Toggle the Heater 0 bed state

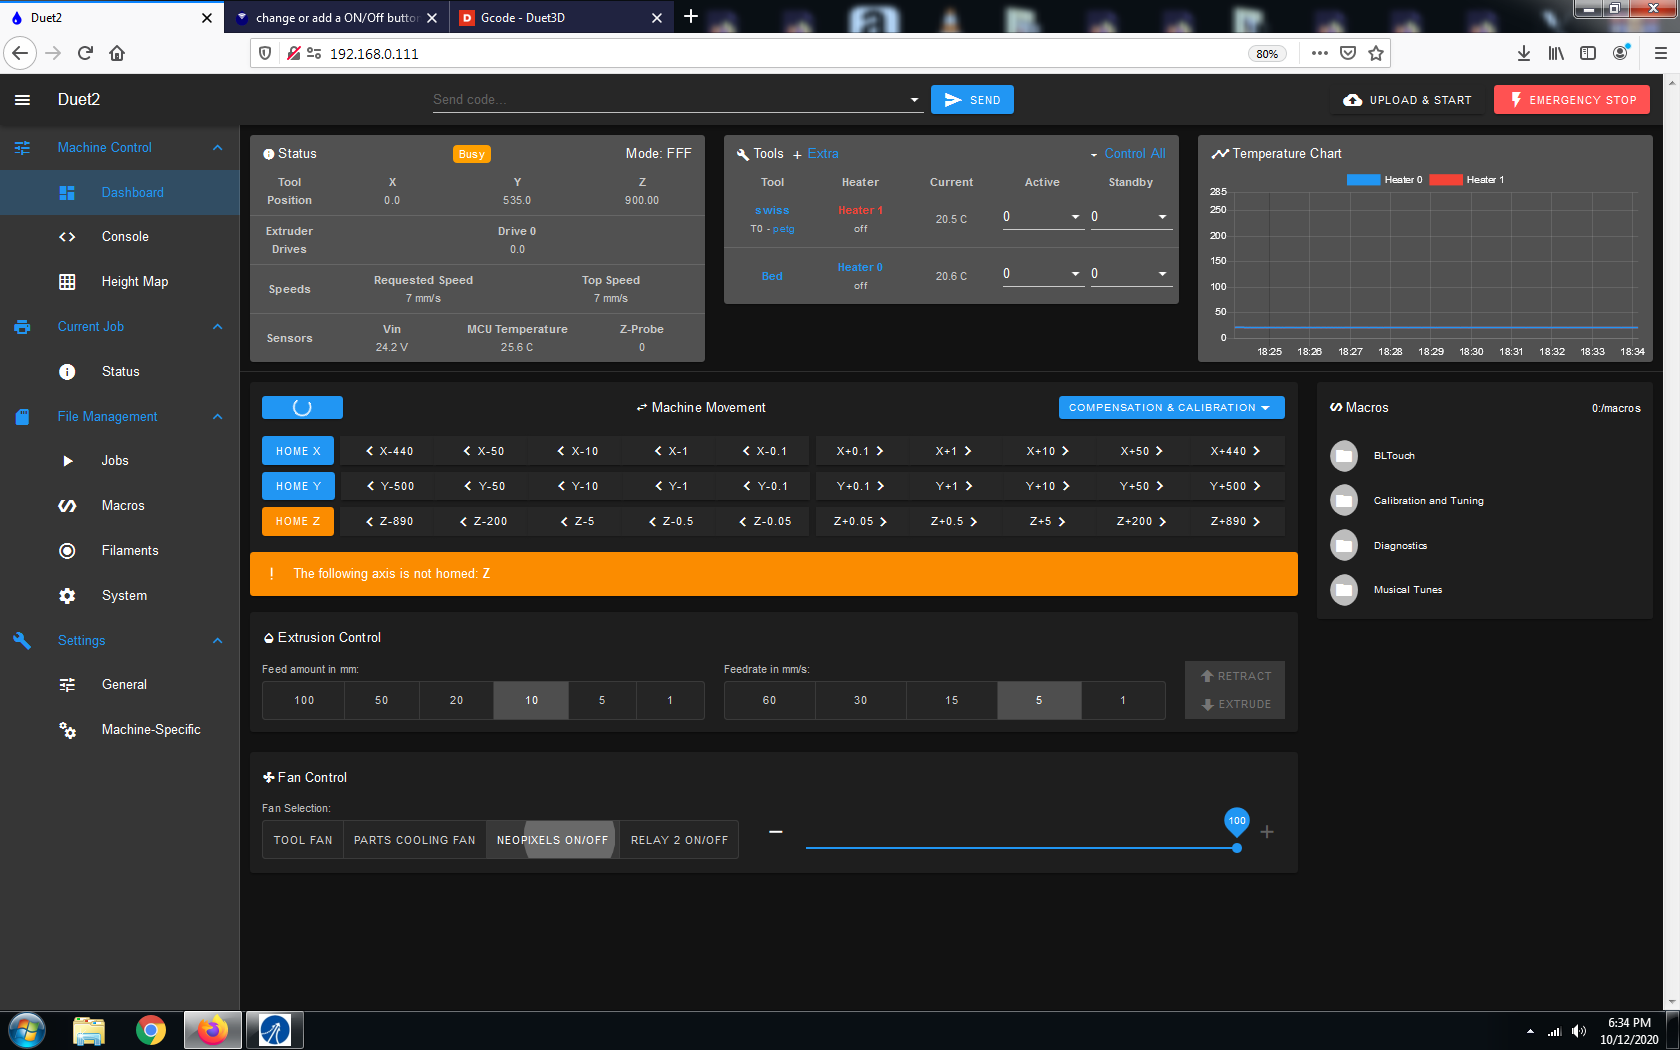pos(860,267)
